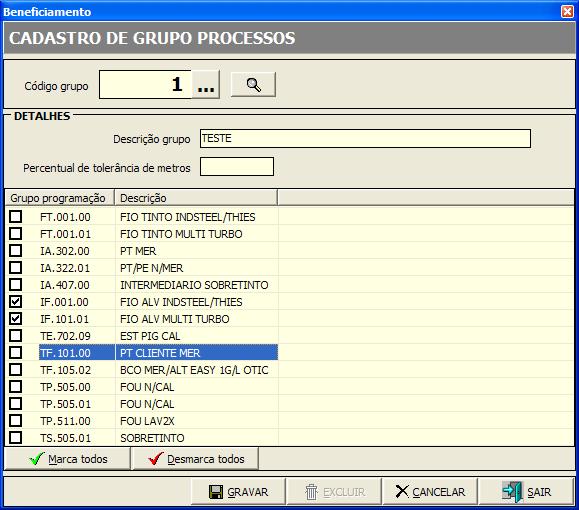
Task: Click the Percentual de tolerância de metros field
Action: (237, 167)
